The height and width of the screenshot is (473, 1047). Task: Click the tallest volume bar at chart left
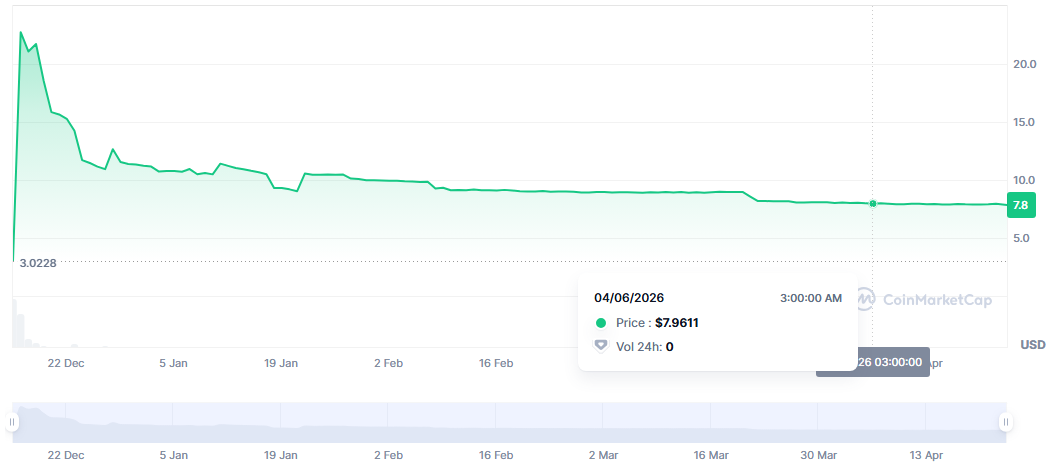click(x=16, y=323)
